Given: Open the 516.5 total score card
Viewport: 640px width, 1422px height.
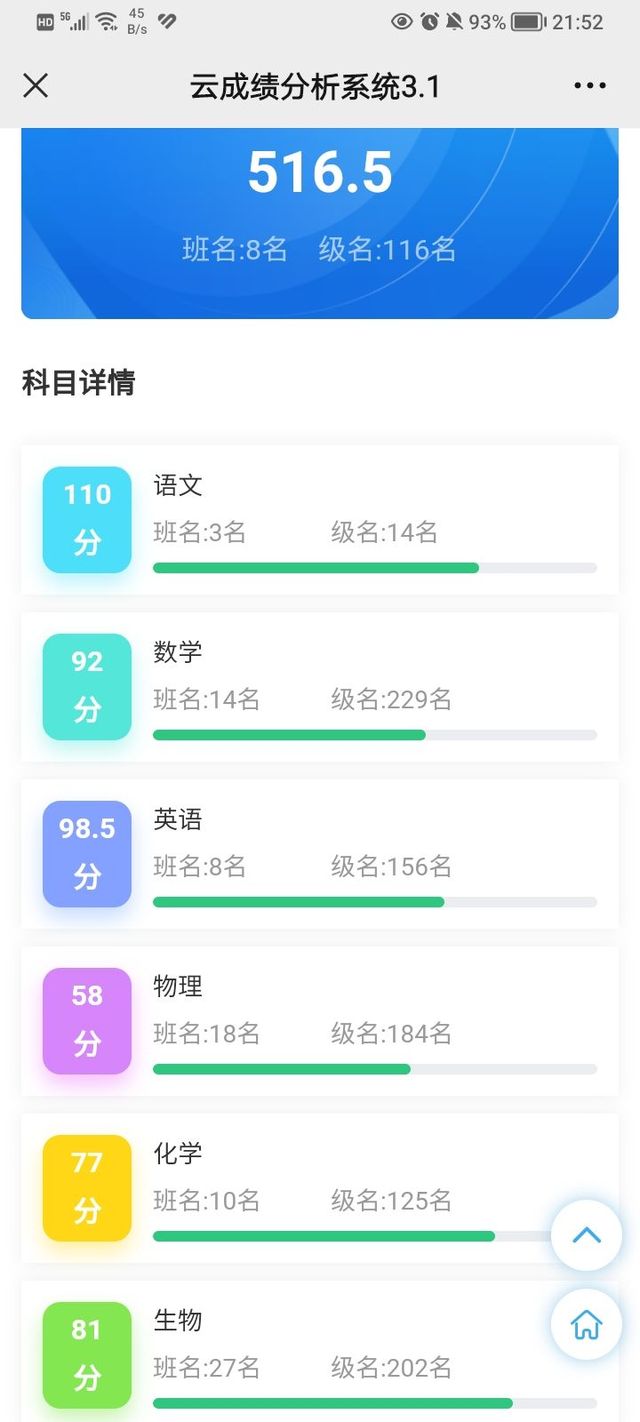Looking at the screenshot, I should 320,223.
